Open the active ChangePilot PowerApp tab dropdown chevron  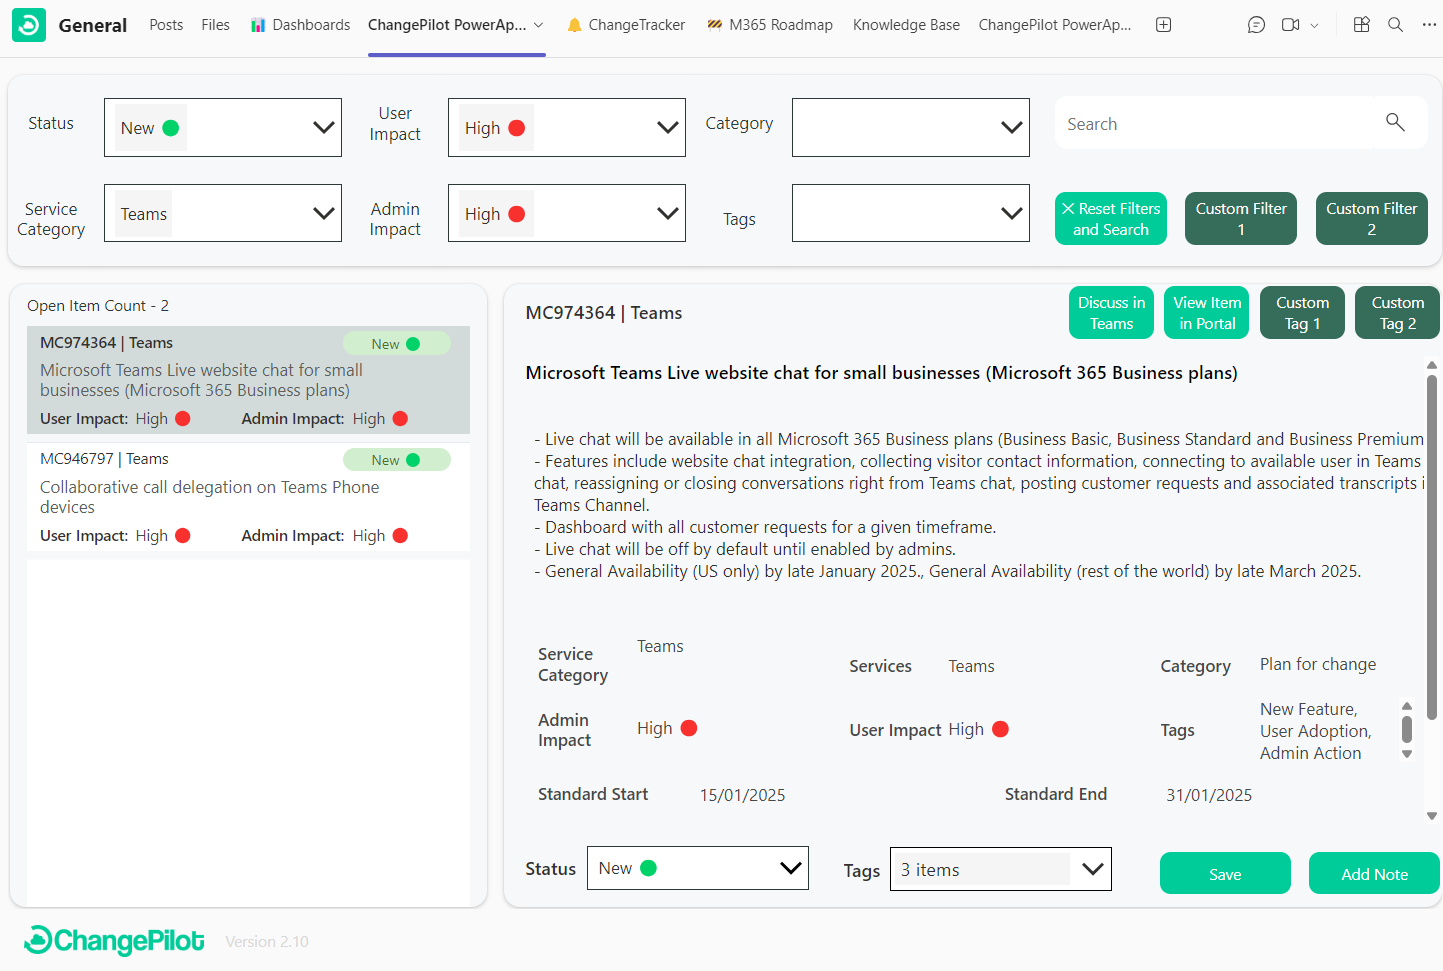tap(539, 25)
